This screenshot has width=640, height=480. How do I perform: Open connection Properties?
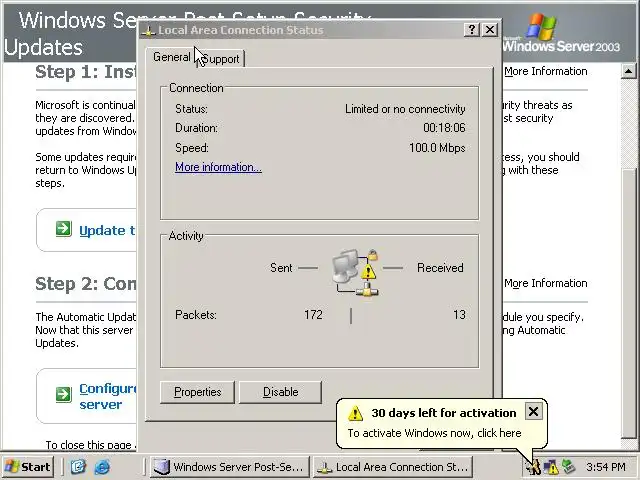tap(198, 392)
